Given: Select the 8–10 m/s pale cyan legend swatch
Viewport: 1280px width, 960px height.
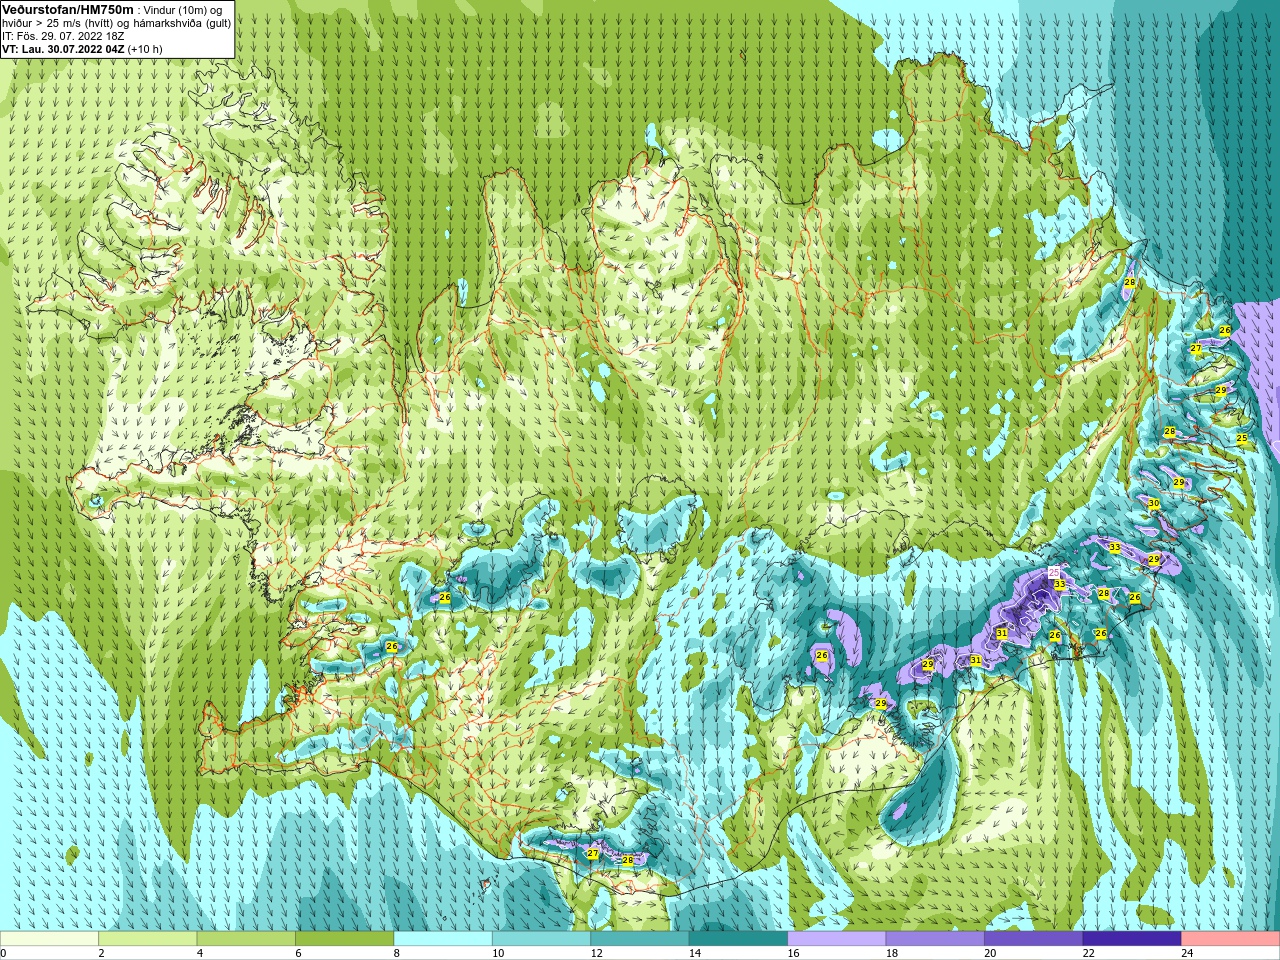Looking at the screenshot, I should (x=443, y=939).
